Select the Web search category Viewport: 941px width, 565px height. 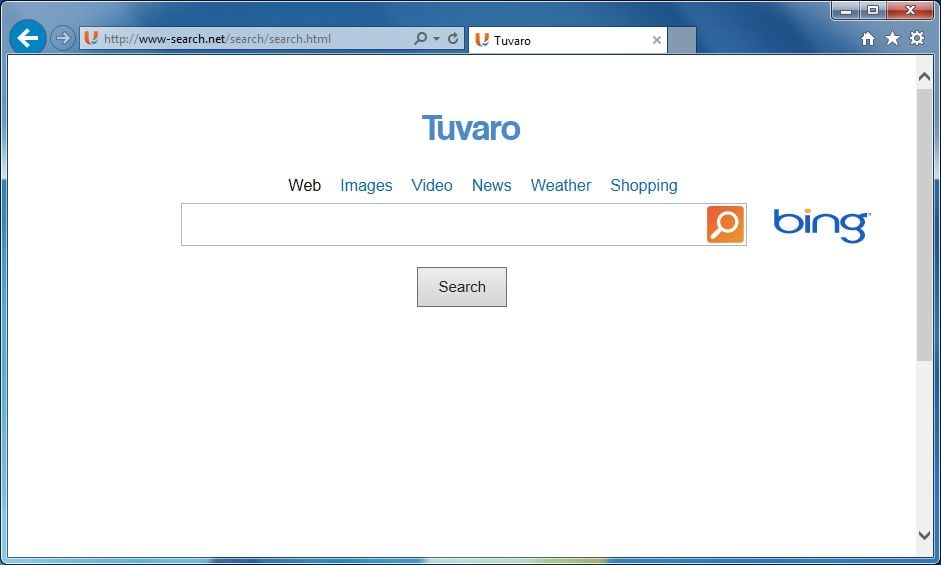tap(304, 185)
